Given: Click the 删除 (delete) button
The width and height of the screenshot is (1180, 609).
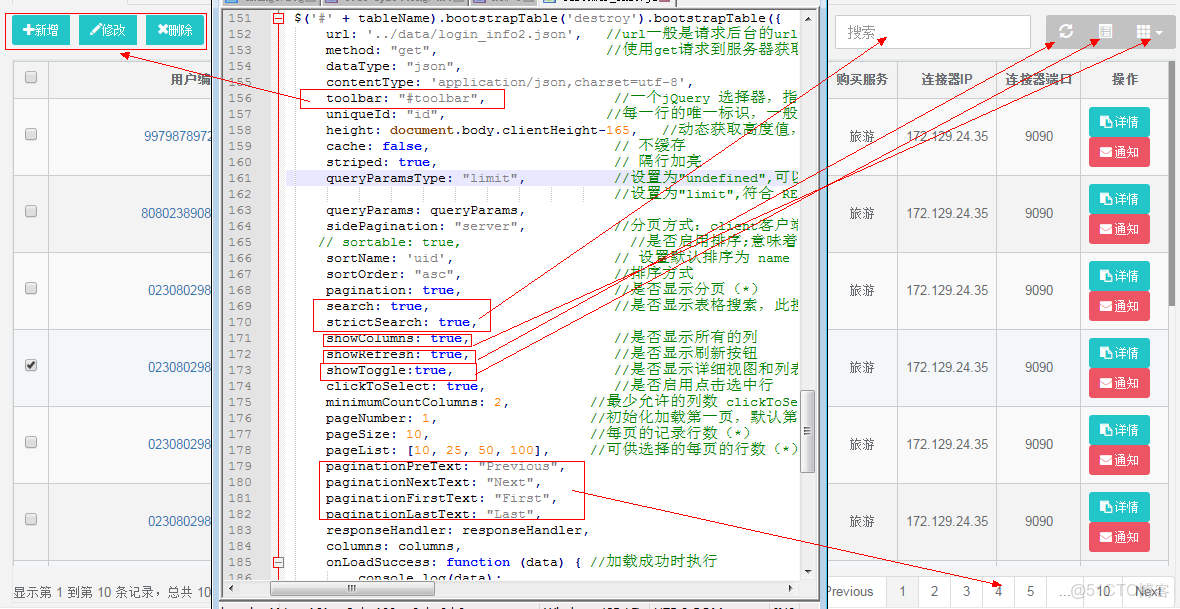Looking at the screenshot, I should pos(175,30).
